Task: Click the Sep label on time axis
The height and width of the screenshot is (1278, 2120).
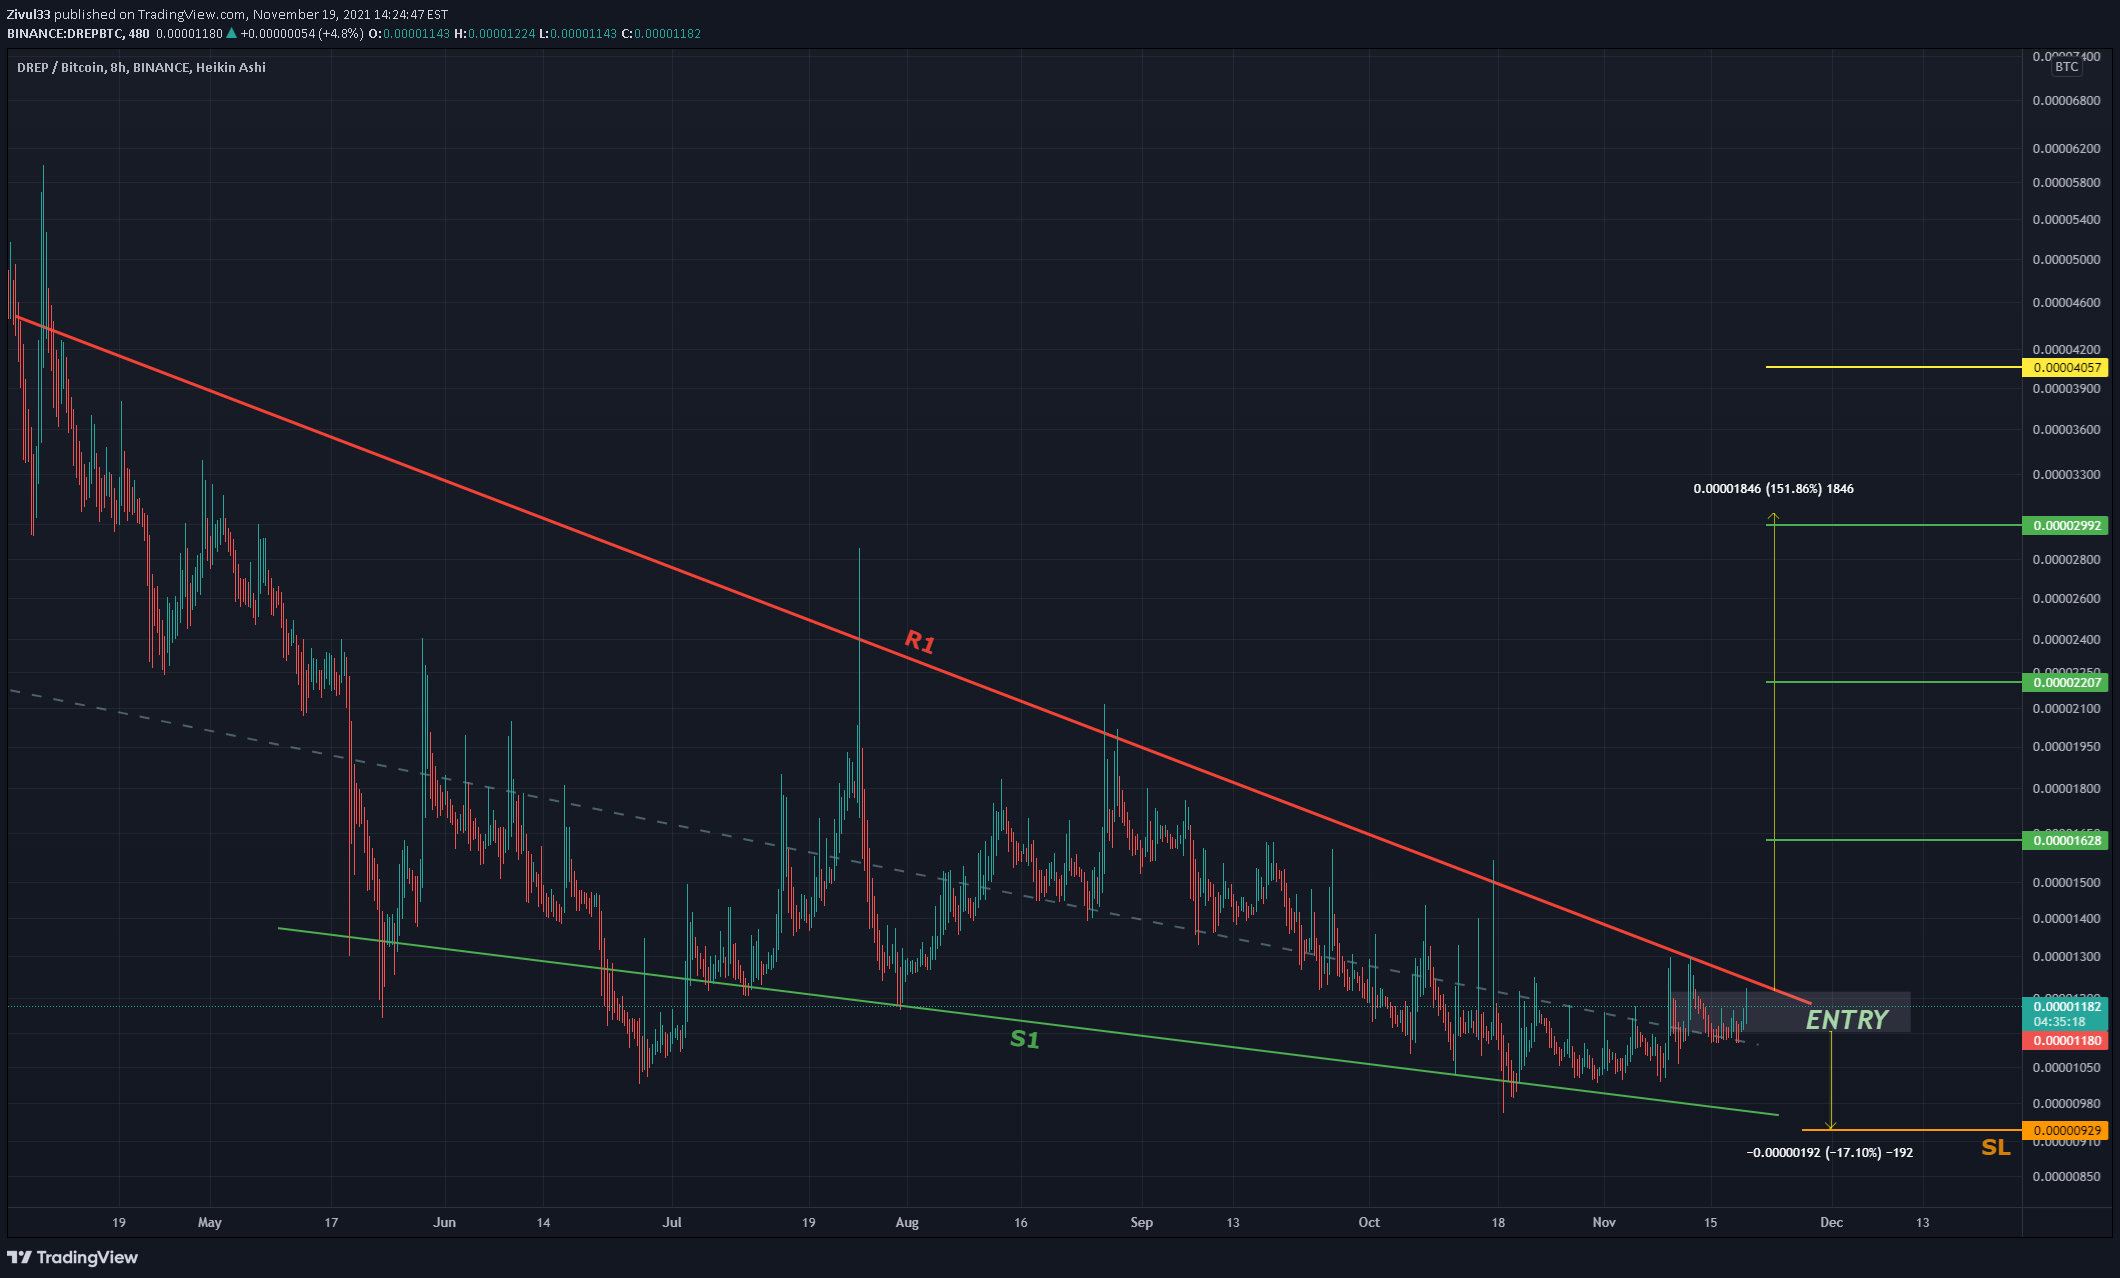Action: point(1141,1222)
